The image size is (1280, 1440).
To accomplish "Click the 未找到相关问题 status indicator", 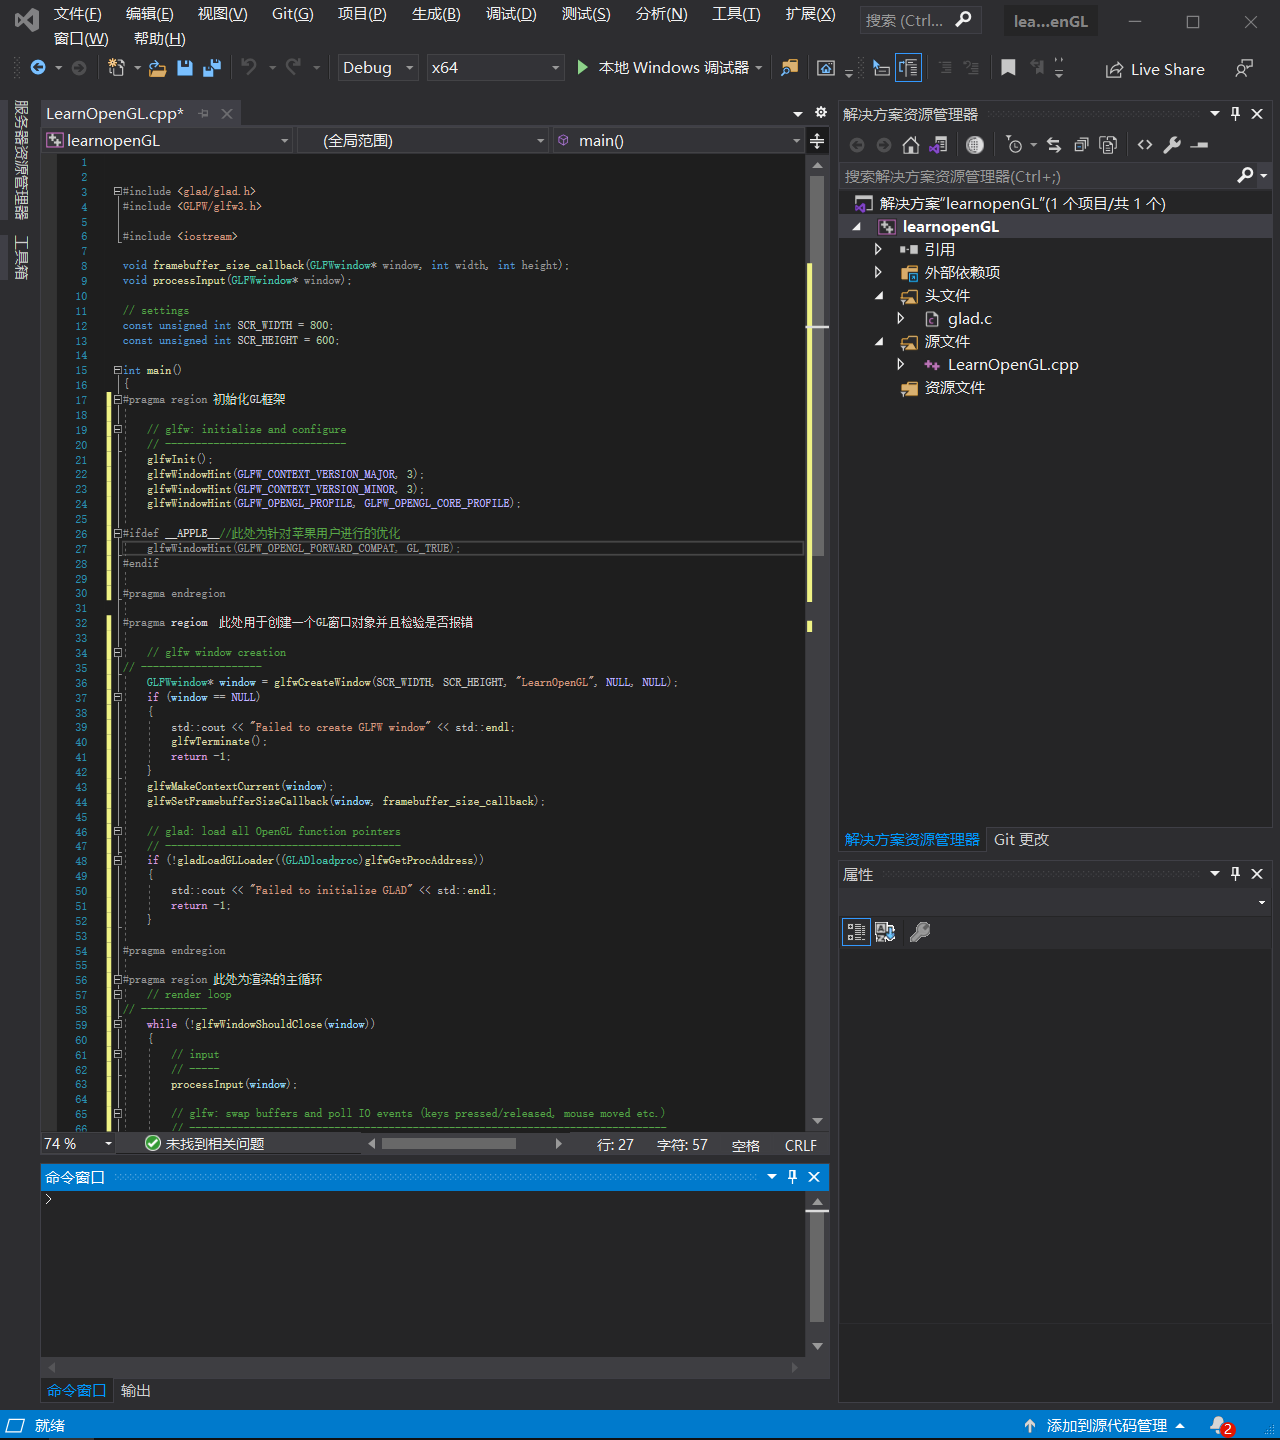I will click(x=205, y=1144).
